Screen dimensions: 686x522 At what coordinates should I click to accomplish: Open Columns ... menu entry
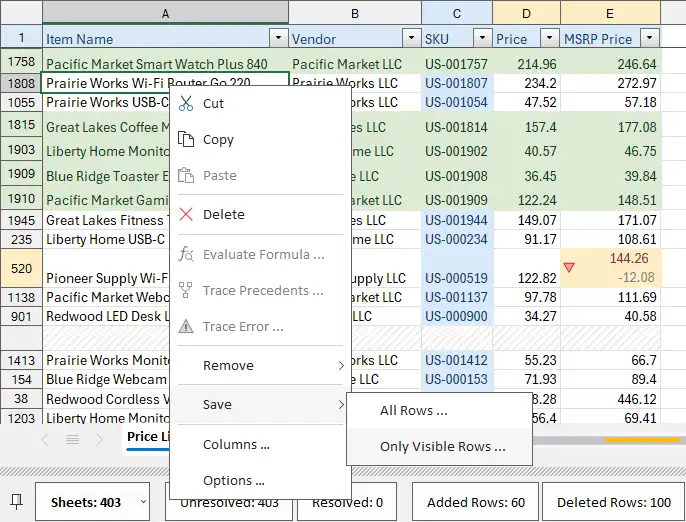point(260,444)
